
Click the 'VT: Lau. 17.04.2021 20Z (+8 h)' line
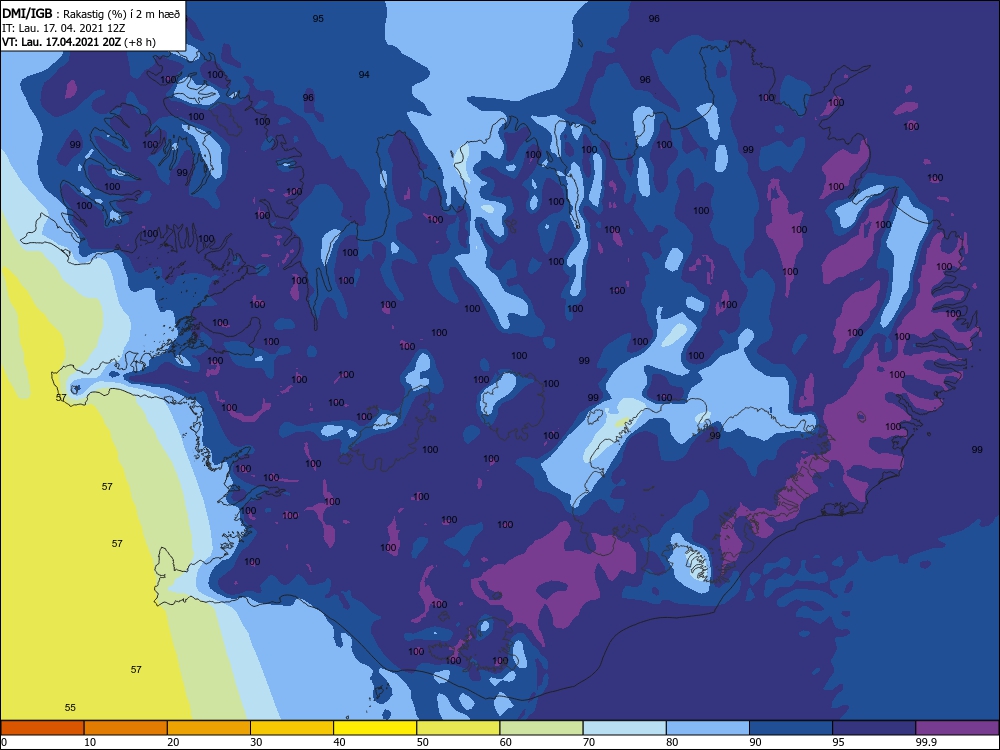(79, 42)
